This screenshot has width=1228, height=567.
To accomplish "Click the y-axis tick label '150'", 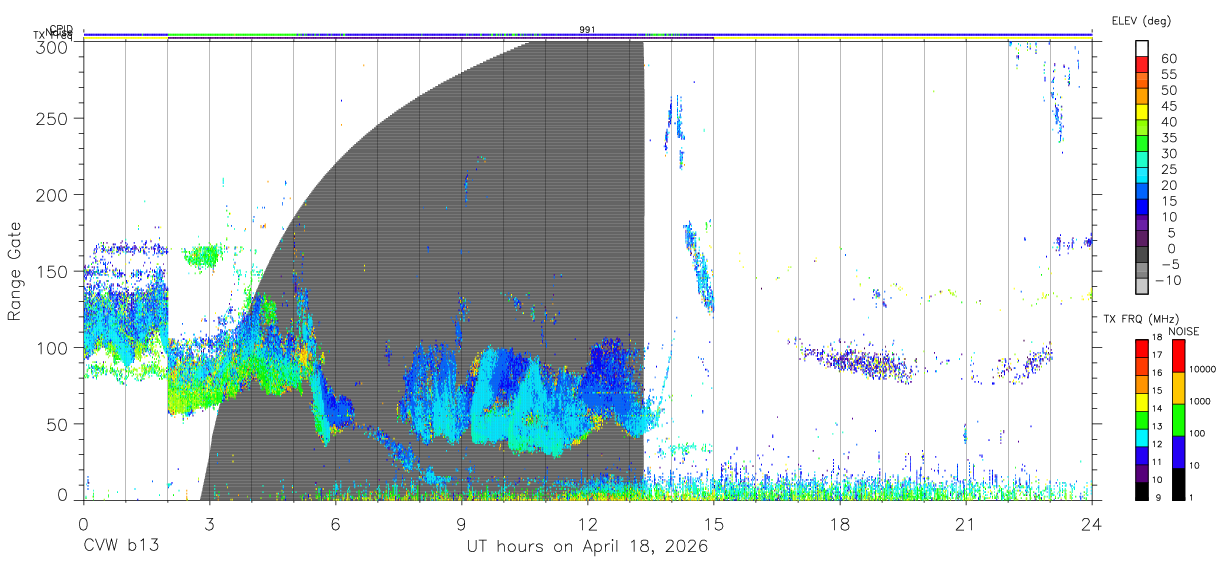I will click(x=53, y=271).
